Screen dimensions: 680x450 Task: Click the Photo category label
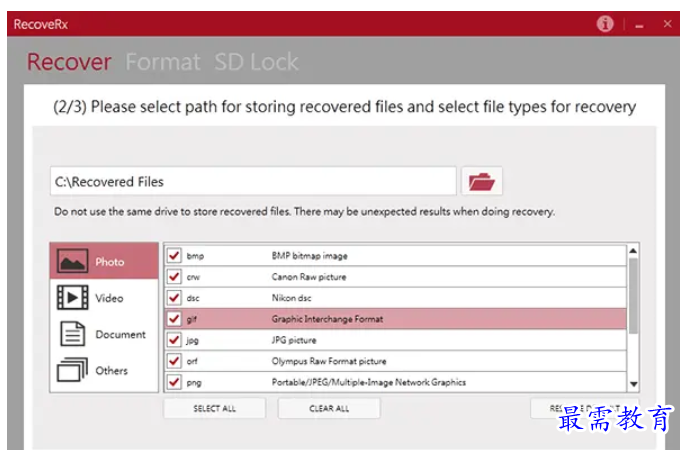(x=110, y=261)
